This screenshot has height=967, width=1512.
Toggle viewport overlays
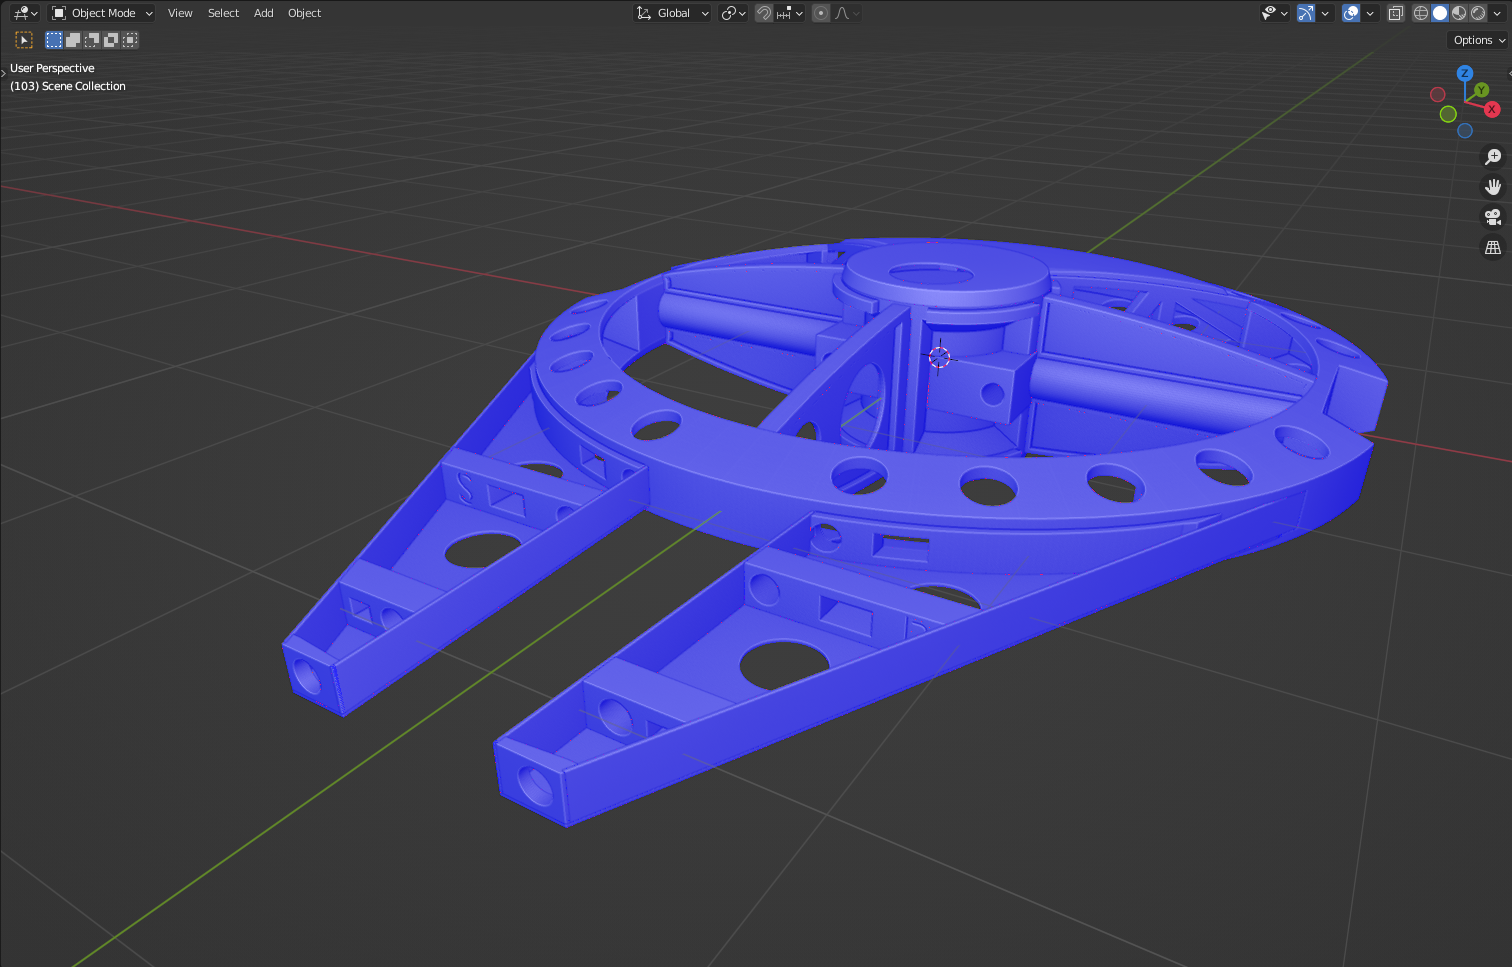point(1351,13)
